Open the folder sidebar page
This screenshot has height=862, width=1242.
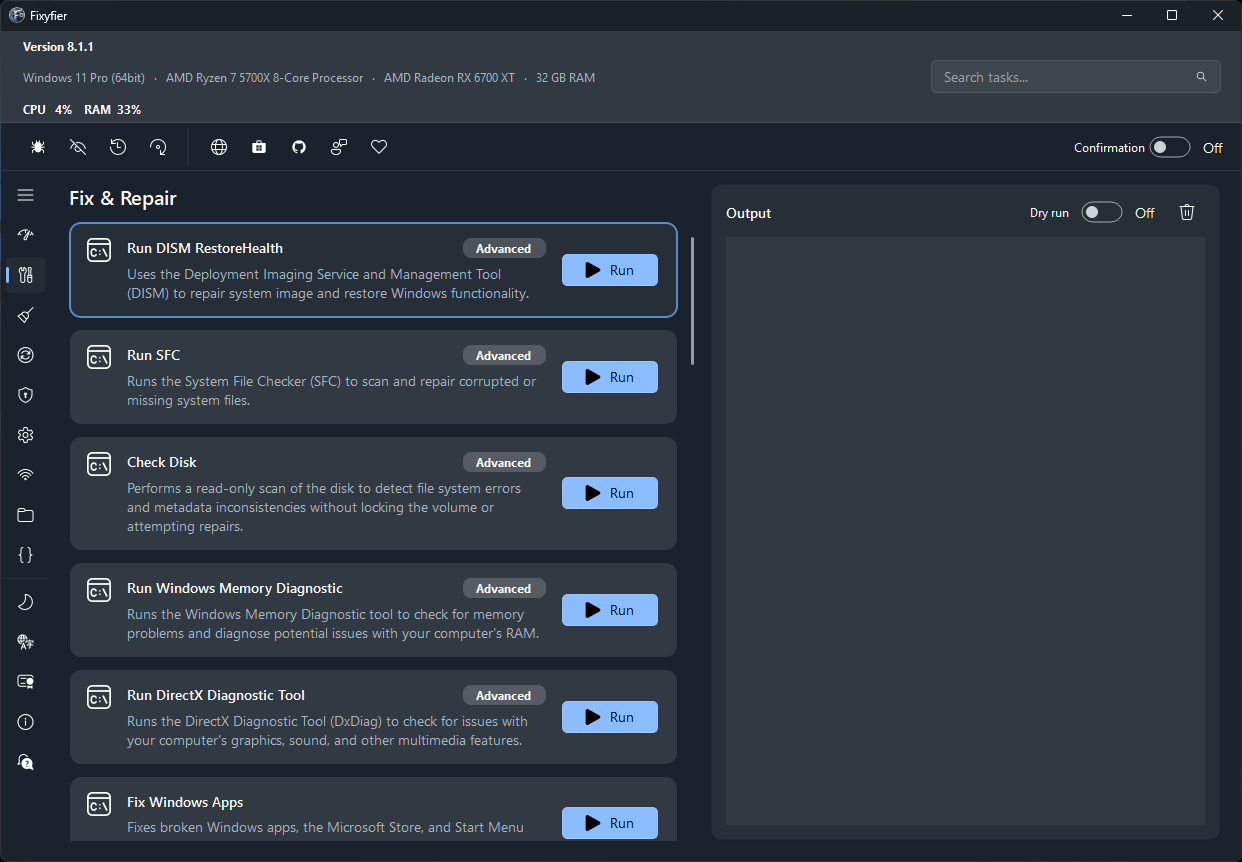pyautogui.click(x=26, y=515)
